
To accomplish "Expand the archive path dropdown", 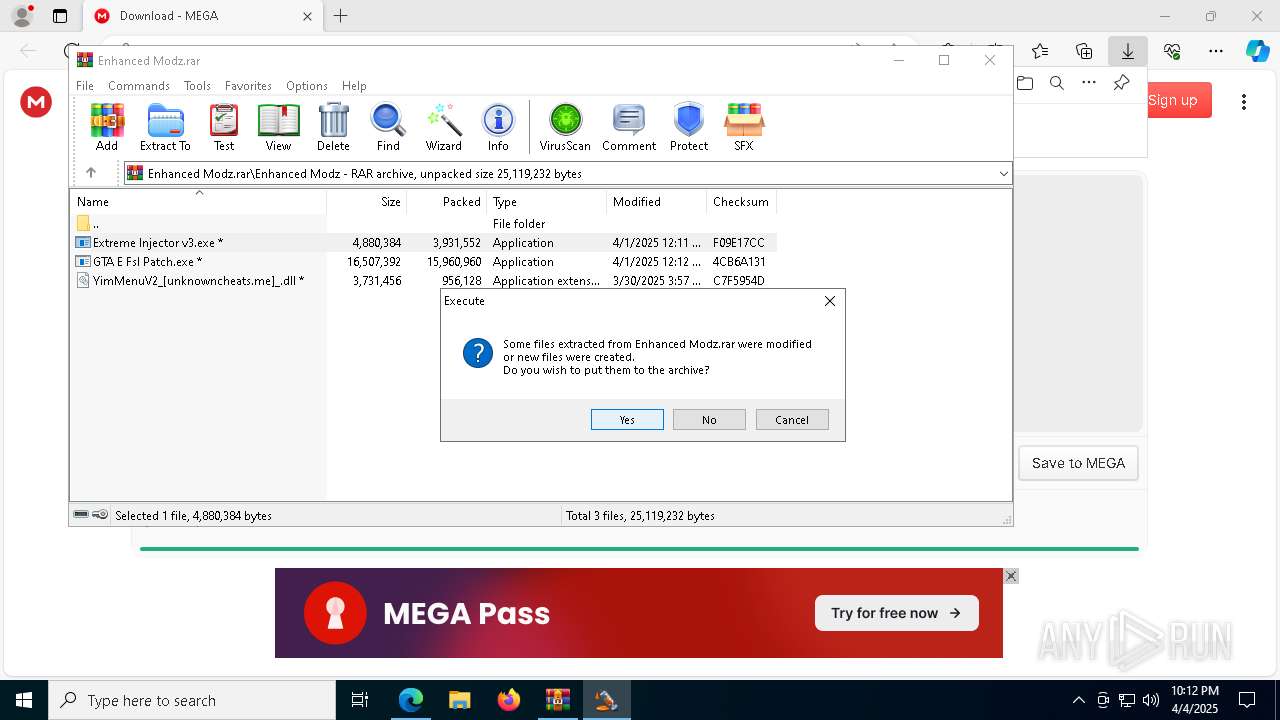I will tap(1003, 174).
